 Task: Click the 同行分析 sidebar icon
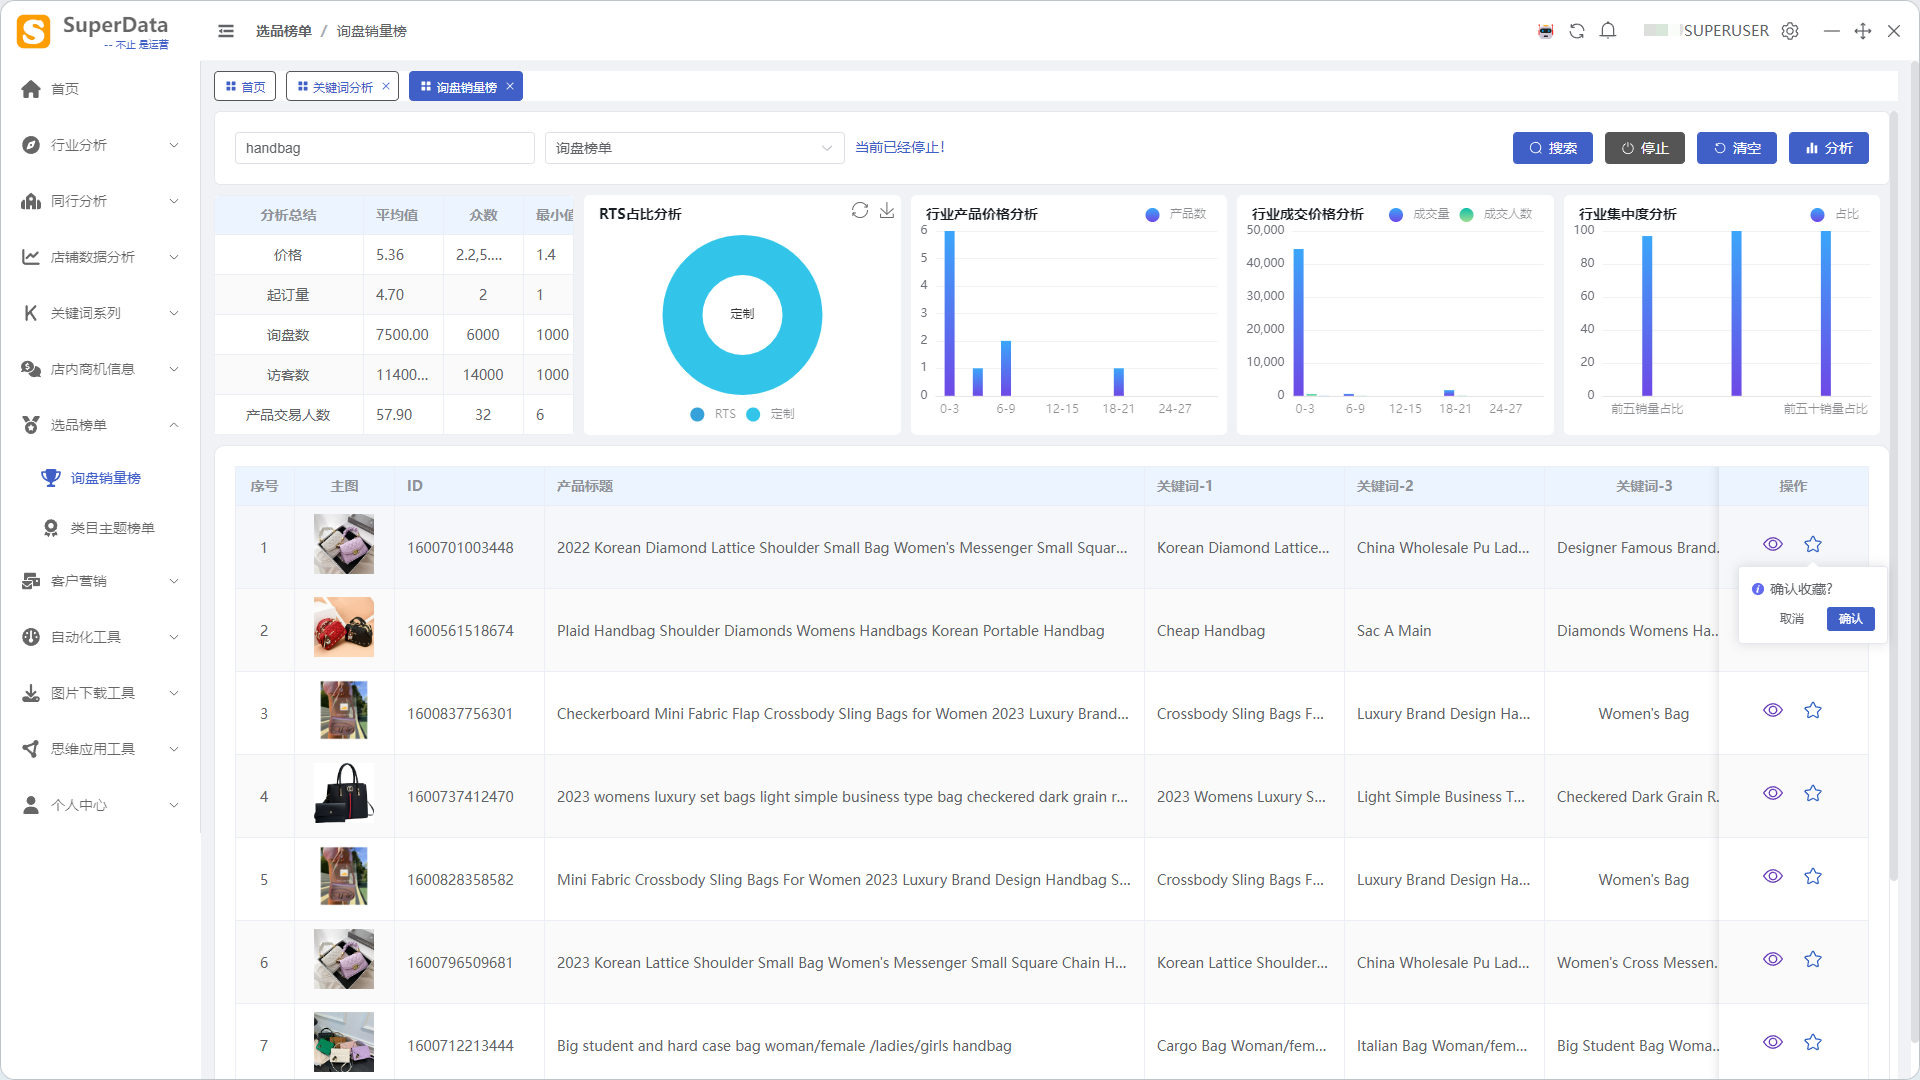[x=31, y=201]
